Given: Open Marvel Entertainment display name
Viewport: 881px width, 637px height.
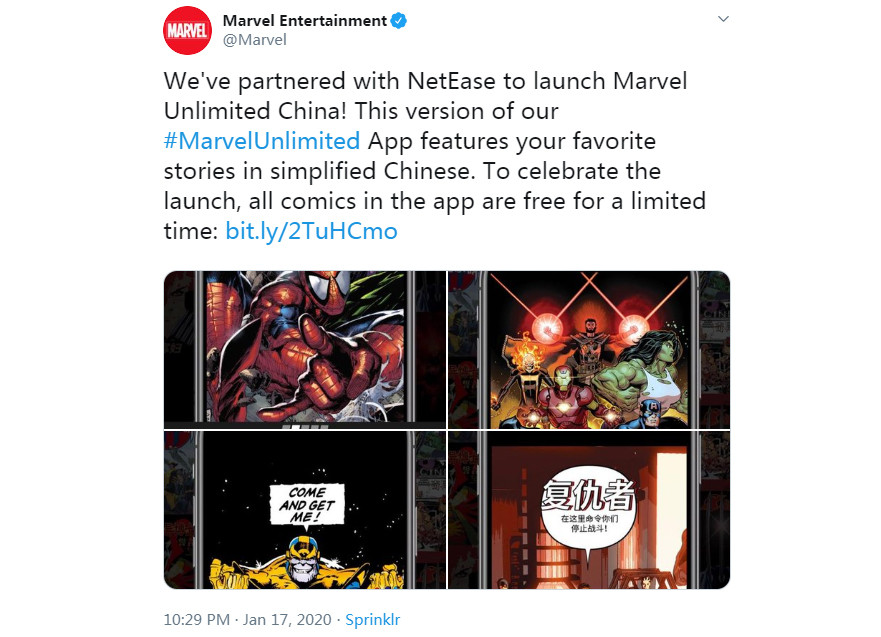Looking at the screenshot, I should (x=305, y=21).
